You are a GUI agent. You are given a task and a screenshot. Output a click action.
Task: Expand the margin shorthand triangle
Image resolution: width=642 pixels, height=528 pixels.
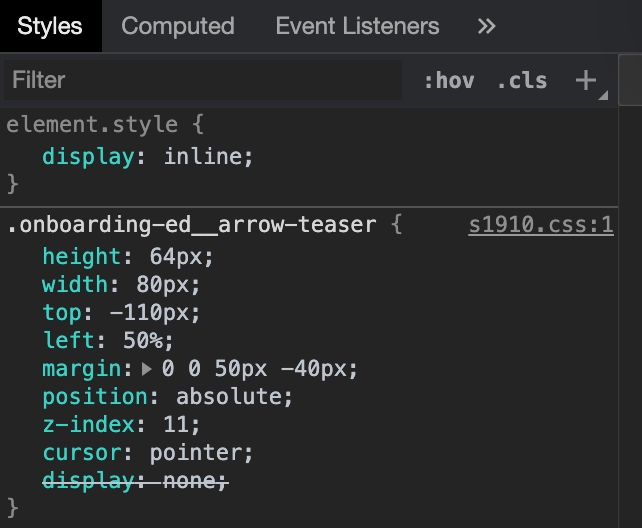(148, 369)
